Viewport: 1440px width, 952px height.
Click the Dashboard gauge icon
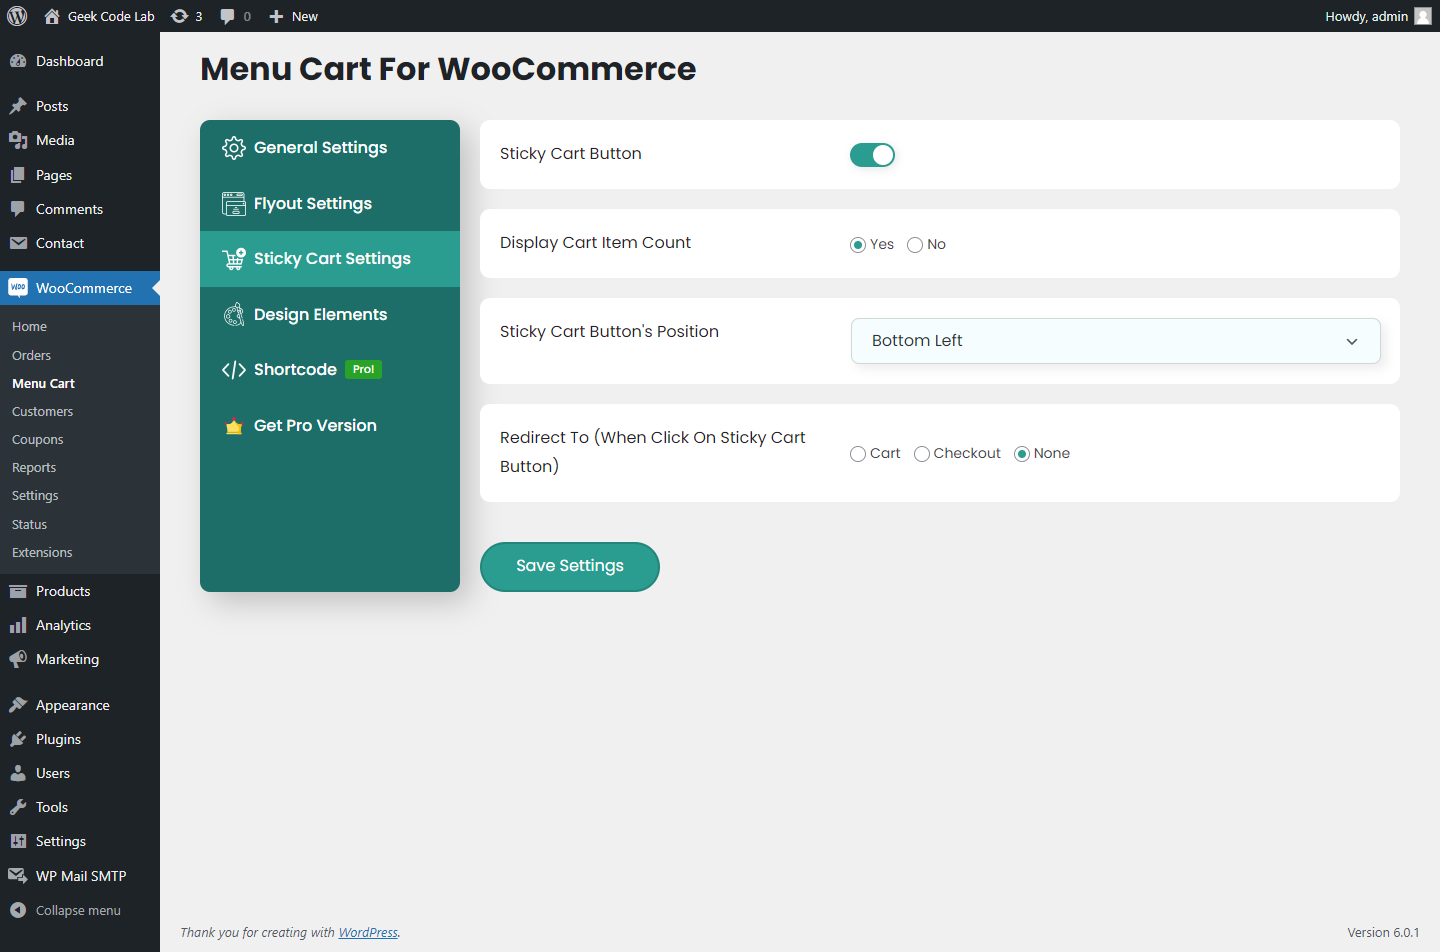pos(18,61)
